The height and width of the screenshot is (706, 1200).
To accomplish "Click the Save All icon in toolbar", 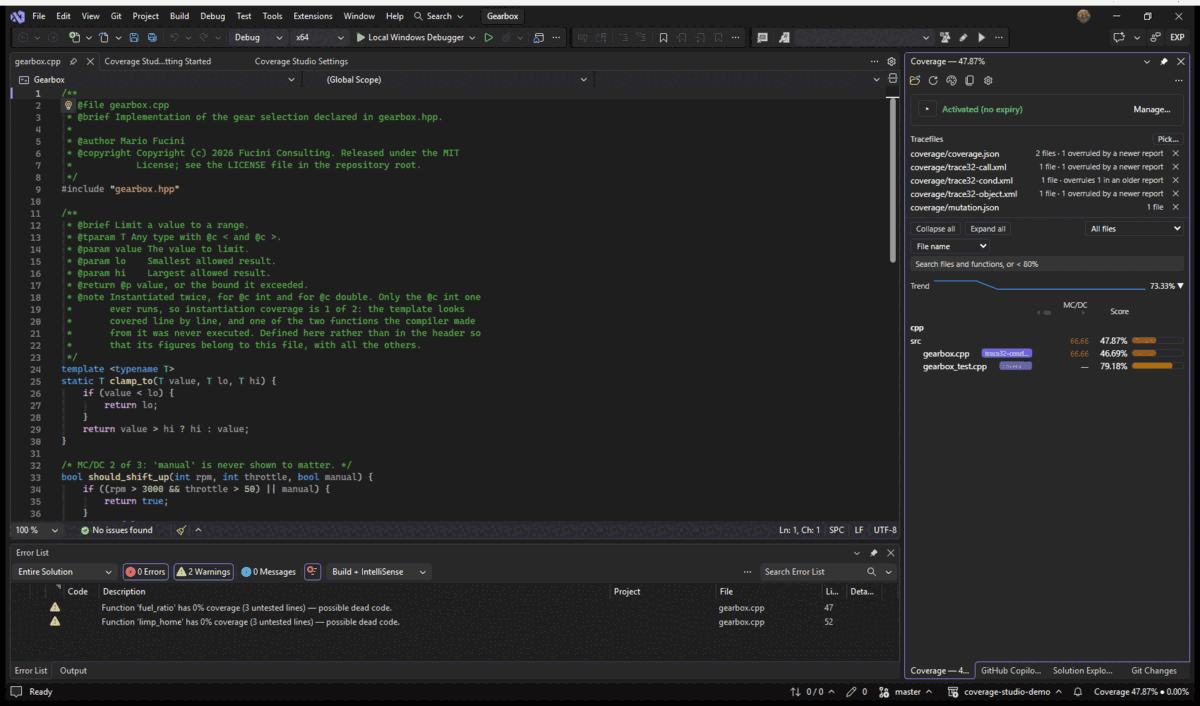I will (x=152, y=37).
